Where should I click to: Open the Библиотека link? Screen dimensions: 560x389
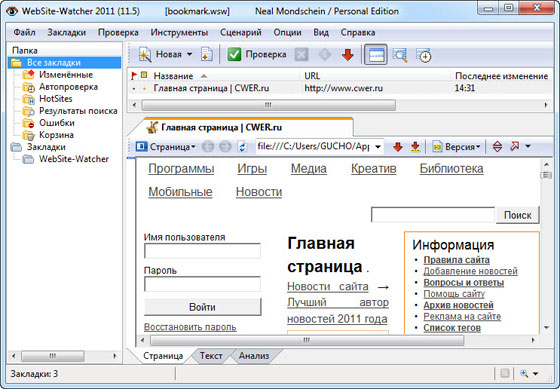[x=451, y=169]
